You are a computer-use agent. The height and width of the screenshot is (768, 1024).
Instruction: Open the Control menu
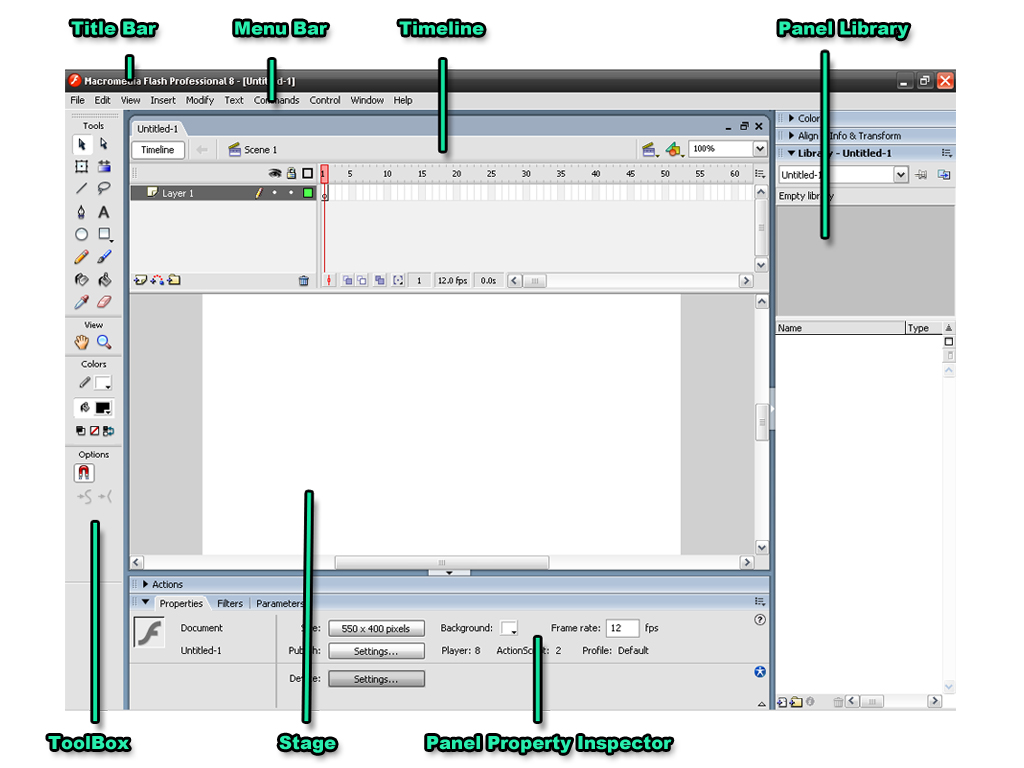(325, 100)
